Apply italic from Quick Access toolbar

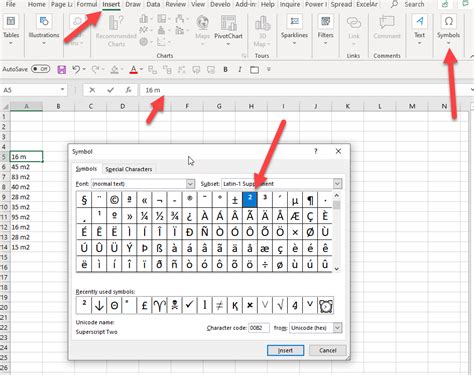click(240, 69)
